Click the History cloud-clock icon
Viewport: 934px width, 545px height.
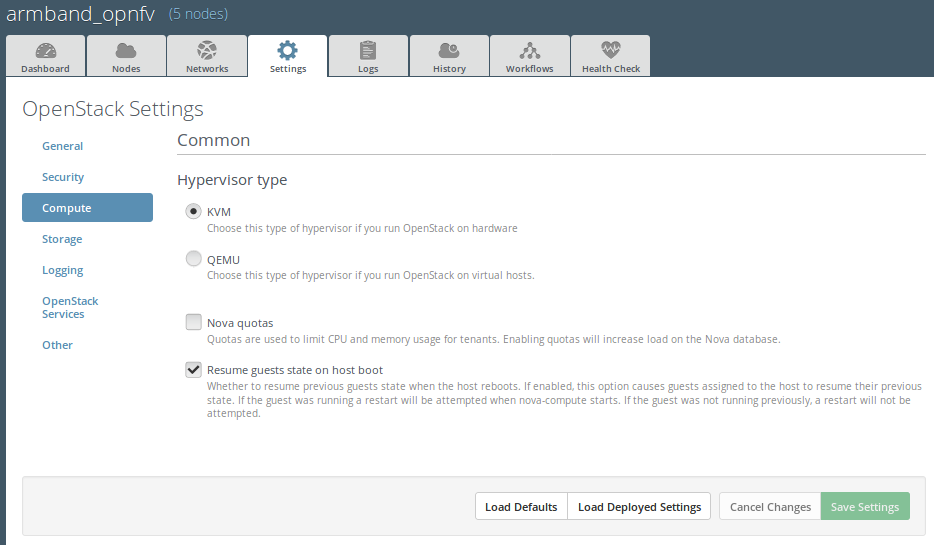tap(449, 50)
